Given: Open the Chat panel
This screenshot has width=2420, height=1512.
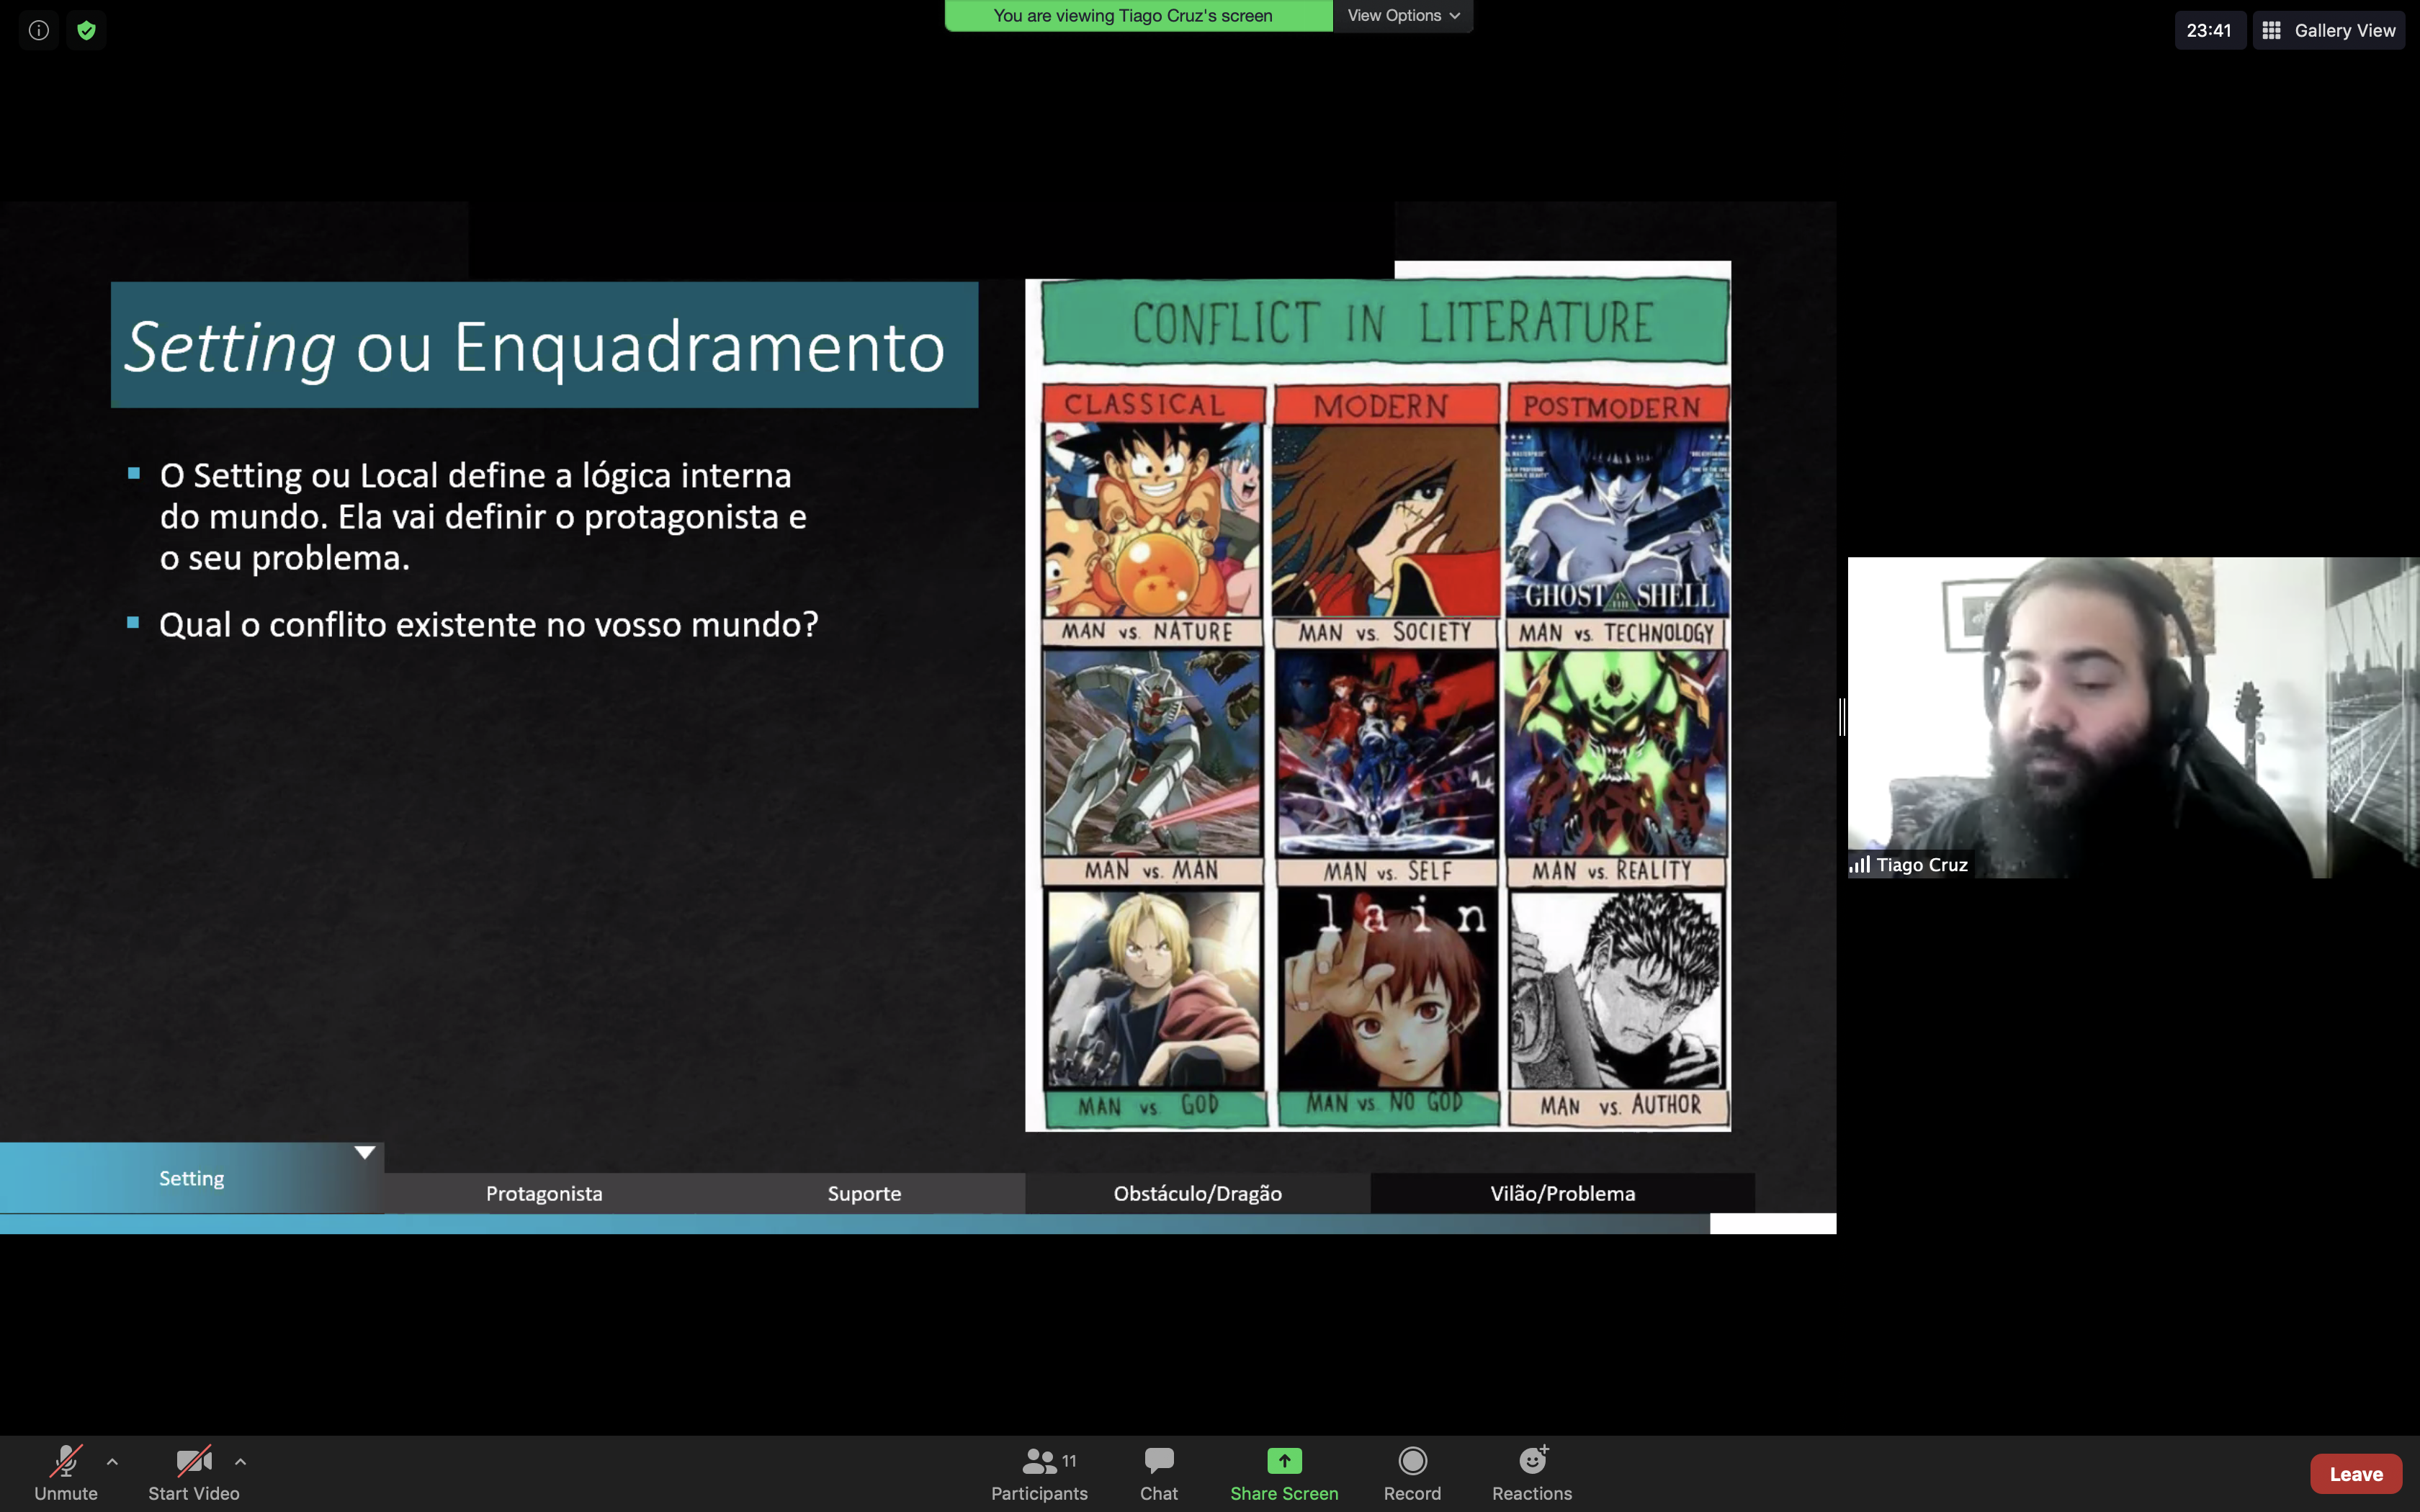Looking at the screenshot, I should tap(1158, 1472).
